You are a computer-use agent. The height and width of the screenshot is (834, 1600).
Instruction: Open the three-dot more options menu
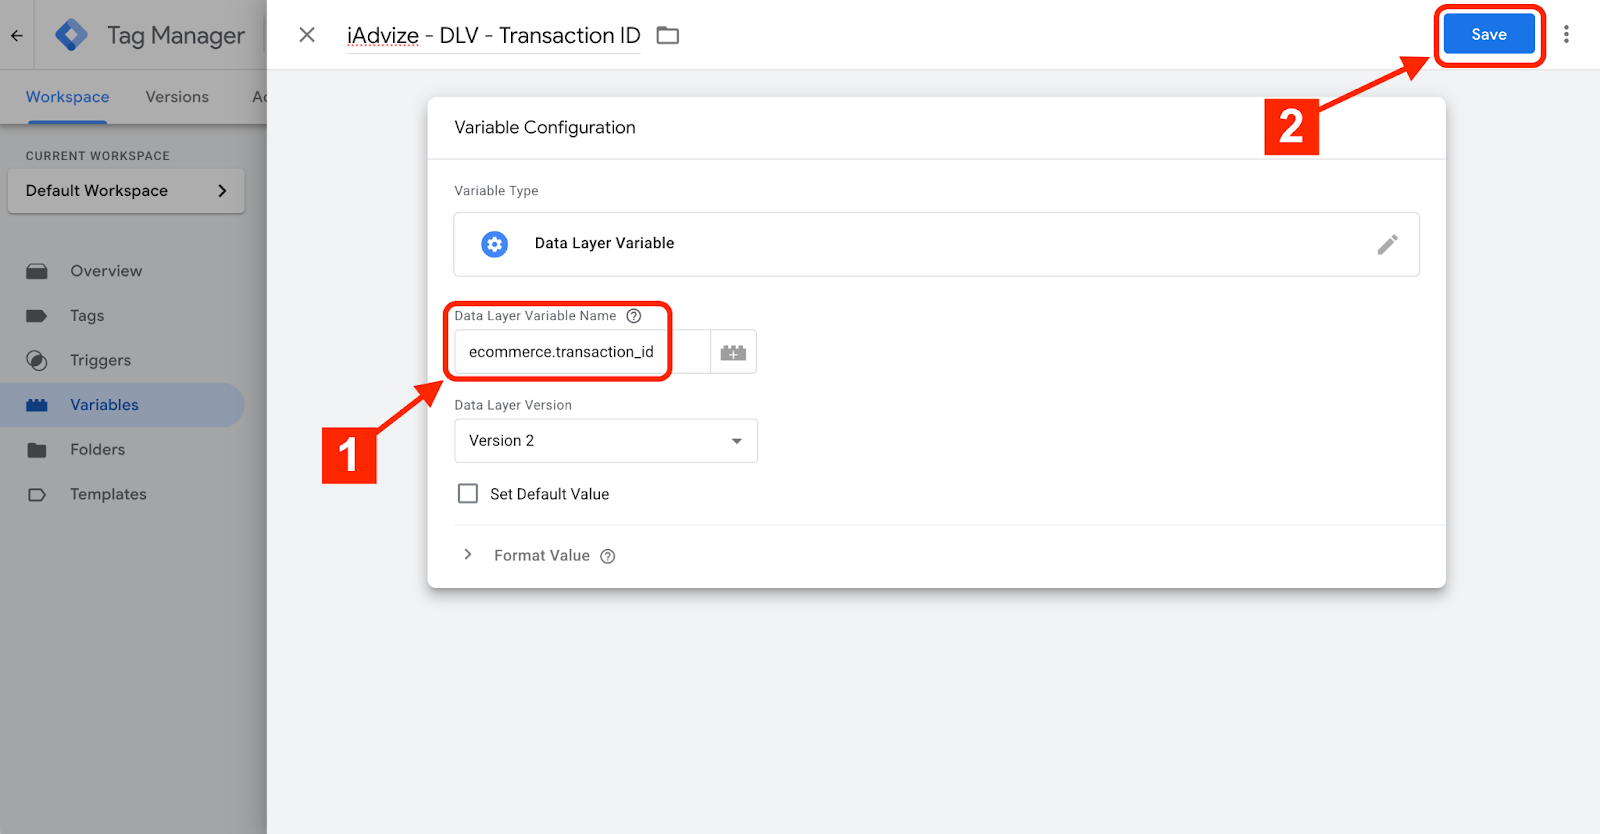tap(1566, 35)
